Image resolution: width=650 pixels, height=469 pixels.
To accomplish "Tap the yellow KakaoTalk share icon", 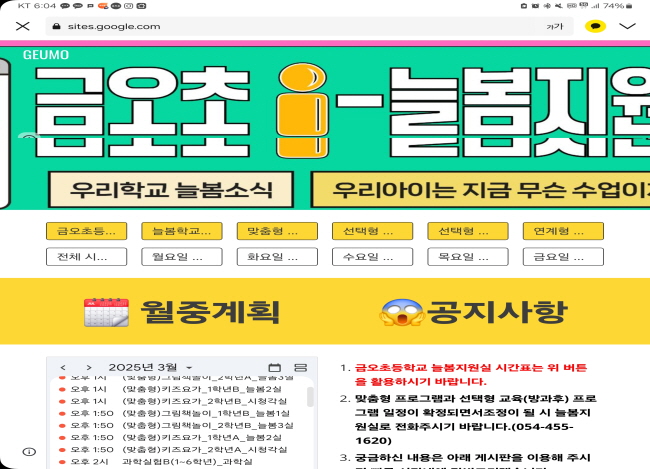I will point(594,26).
